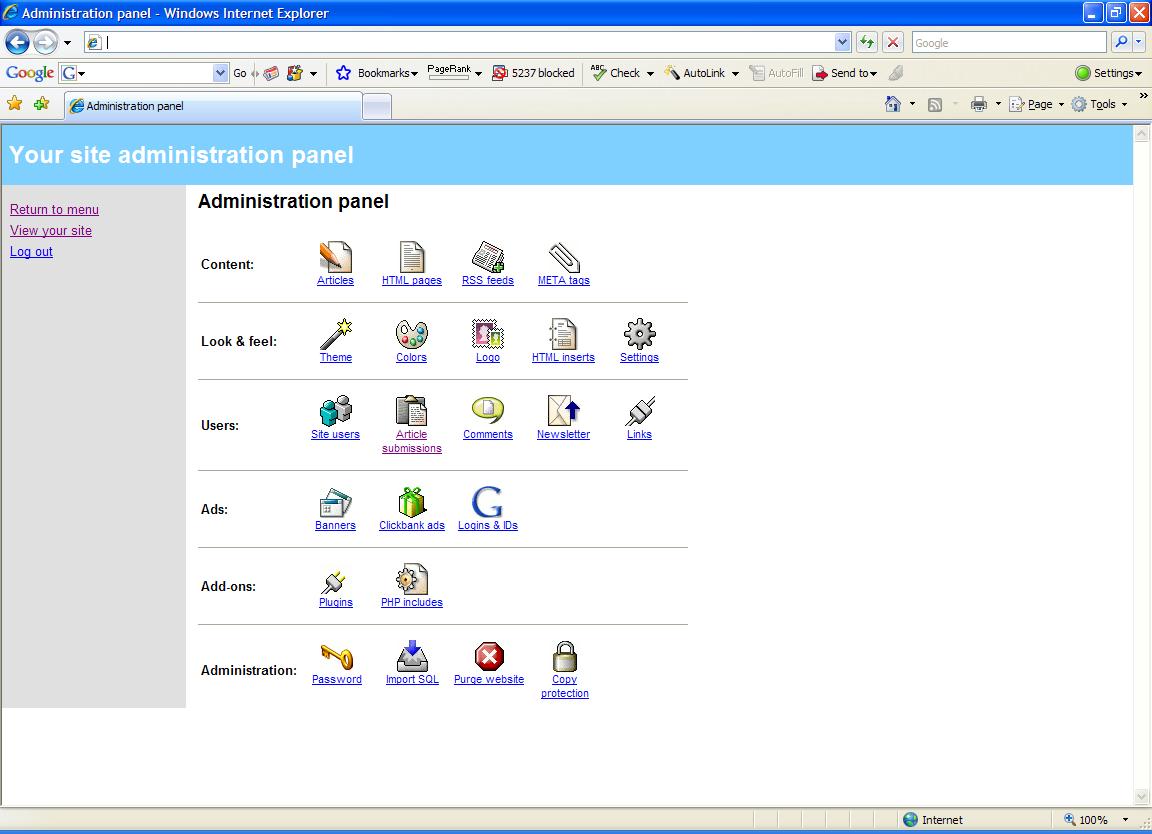The image size is (1152, 834).
Task: Click the Google search box at top right
Action: pos(1009,43)
